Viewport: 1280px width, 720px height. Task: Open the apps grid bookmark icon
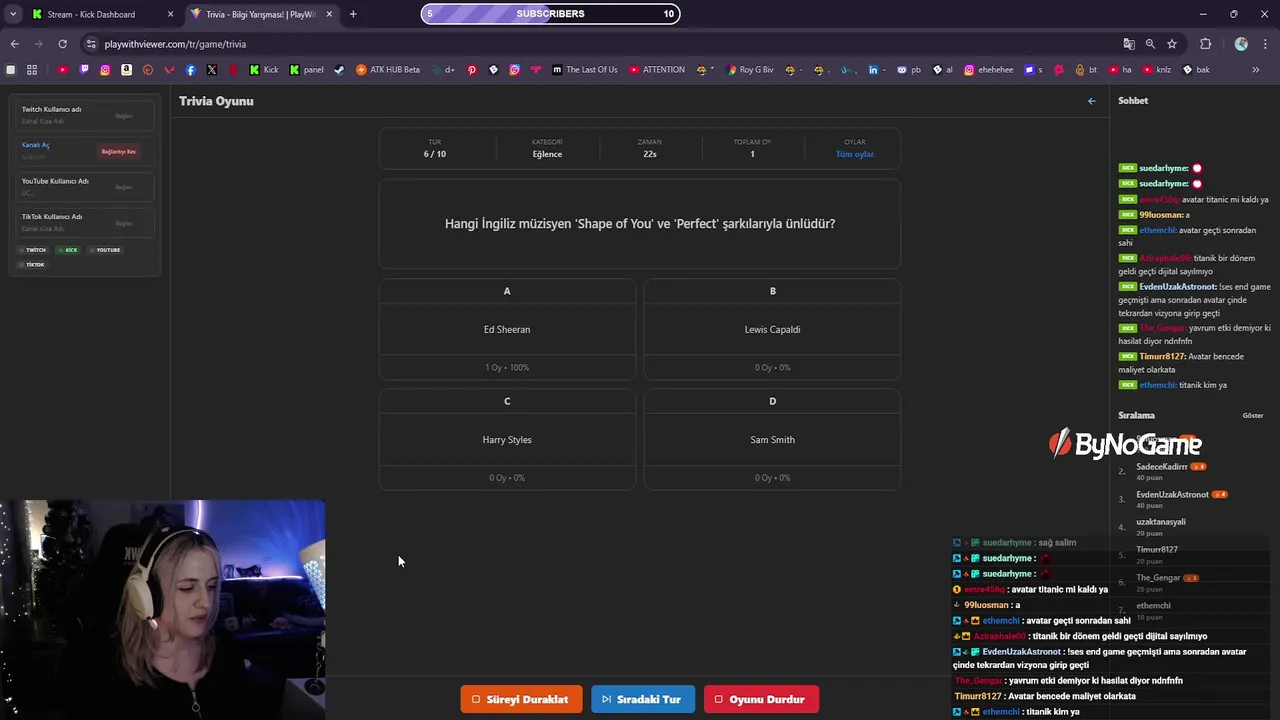coord(32,70)
